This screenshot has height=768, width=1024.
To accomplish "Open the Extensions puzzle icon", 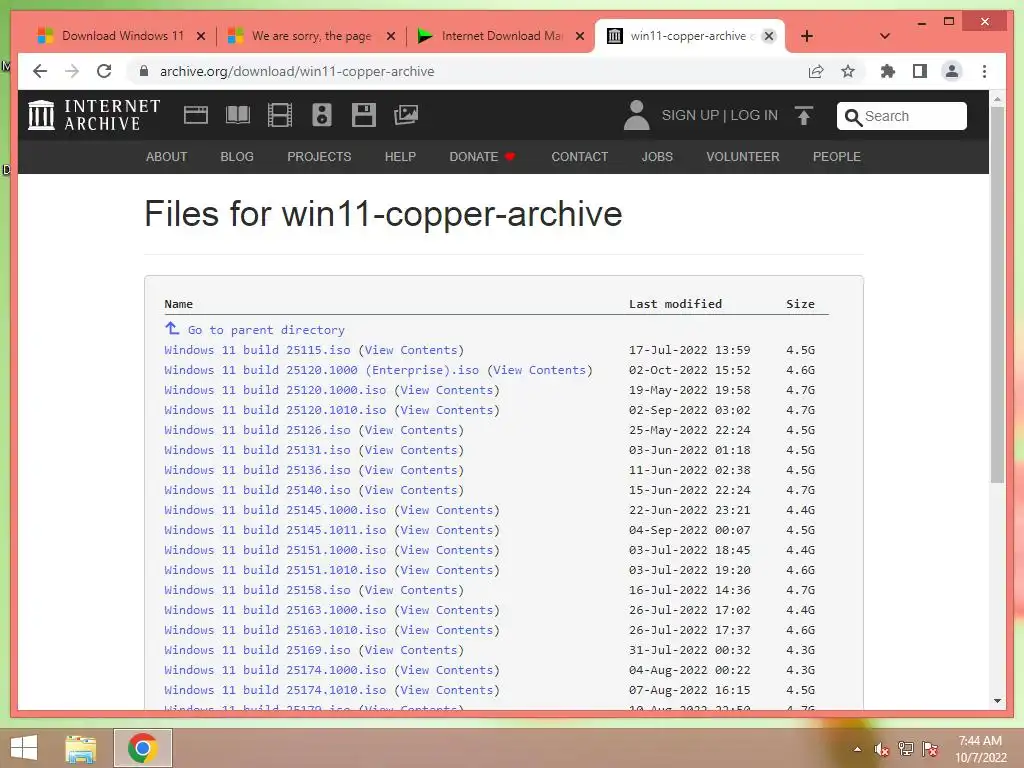I will (x=888, y=71).
